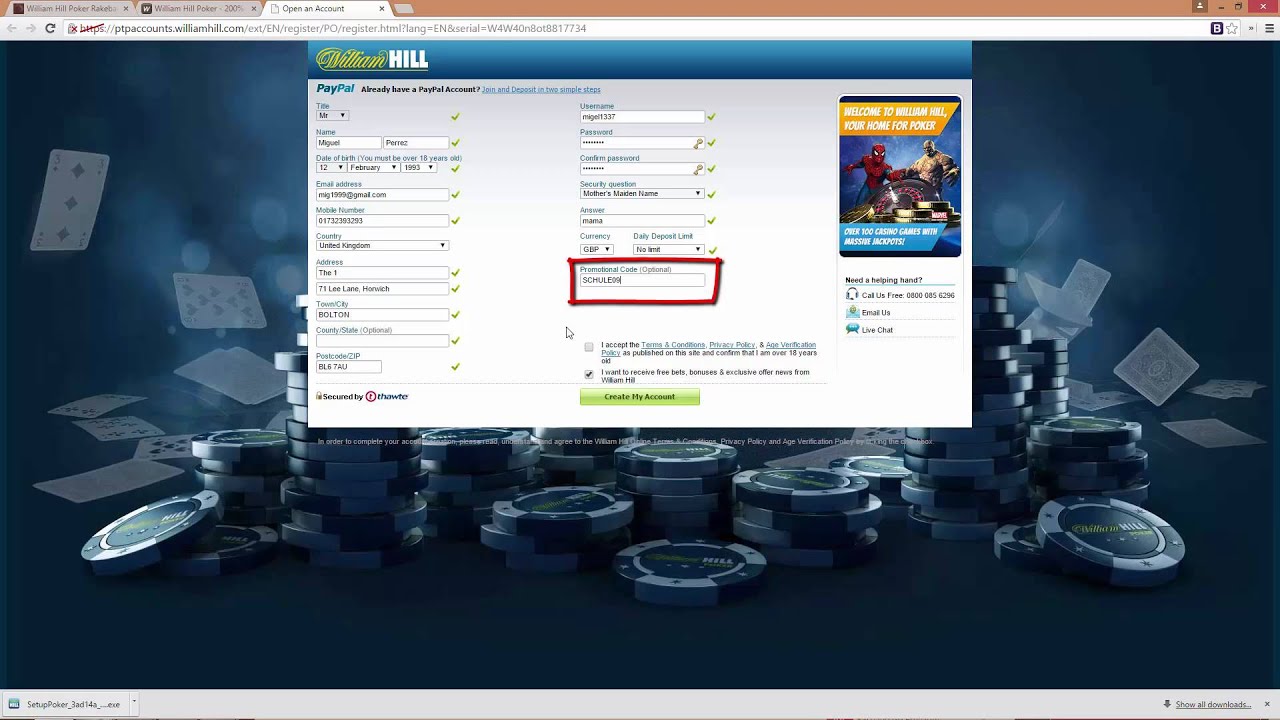Click the Mobile Number input field
This screenshot has width=1280, height=720.
[382, 221]
